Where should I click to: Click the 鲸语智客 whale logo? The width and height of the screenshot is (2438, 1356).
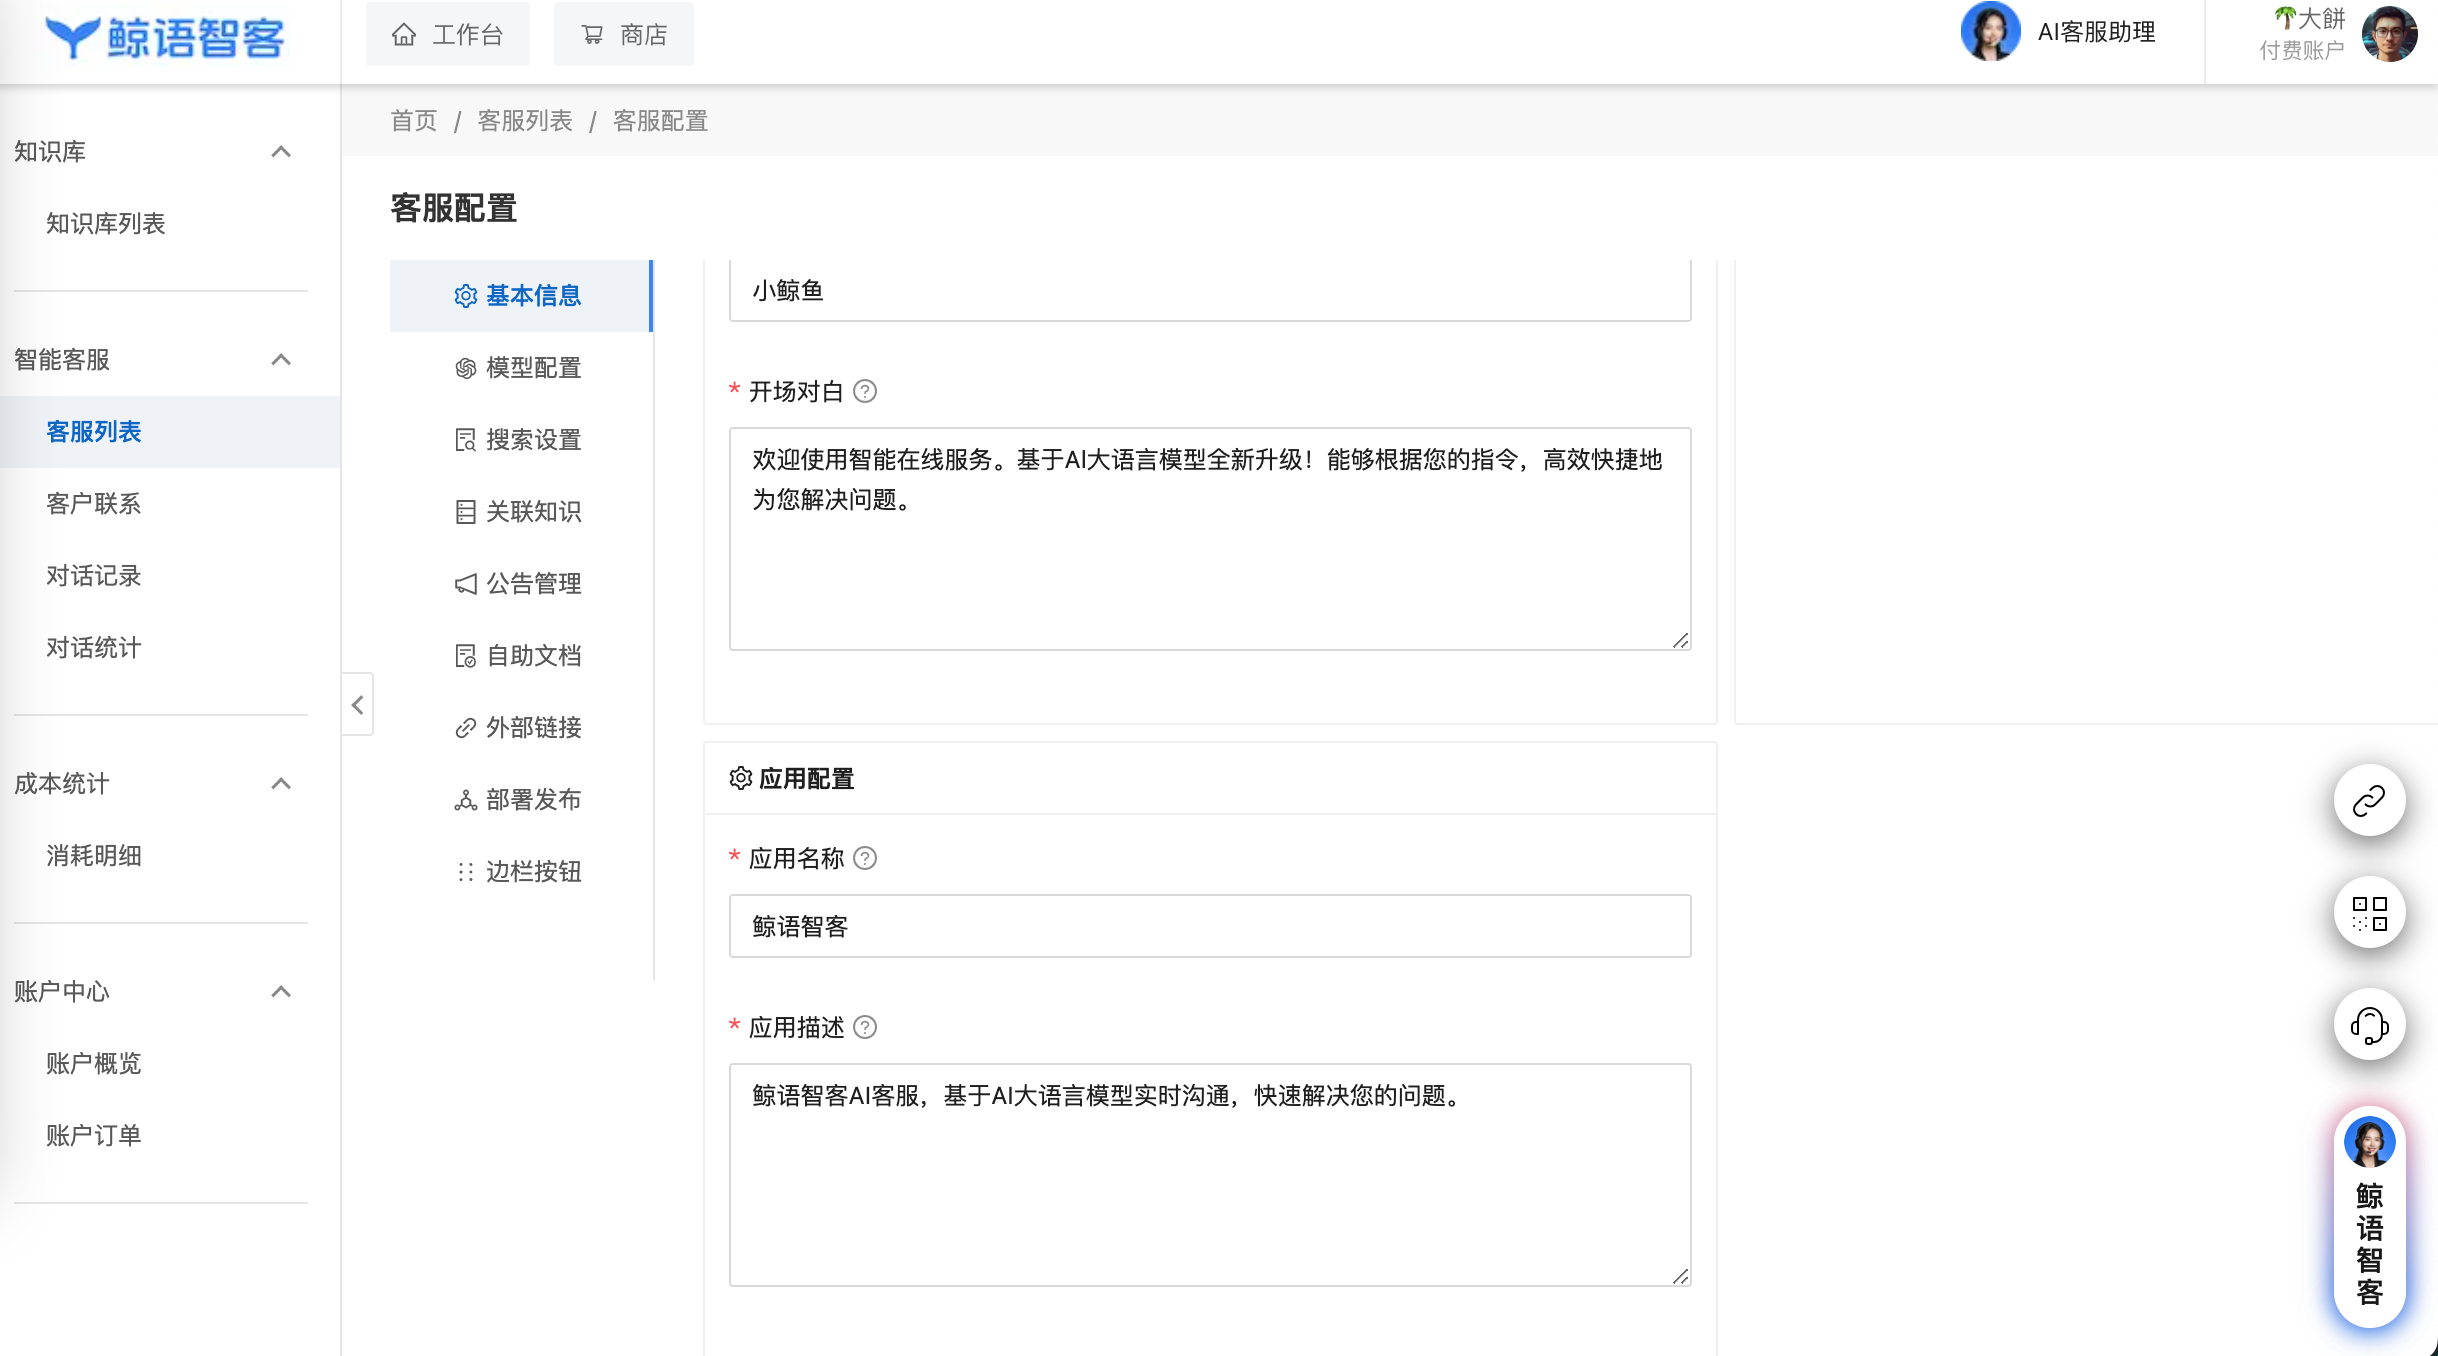click(165, 38)
